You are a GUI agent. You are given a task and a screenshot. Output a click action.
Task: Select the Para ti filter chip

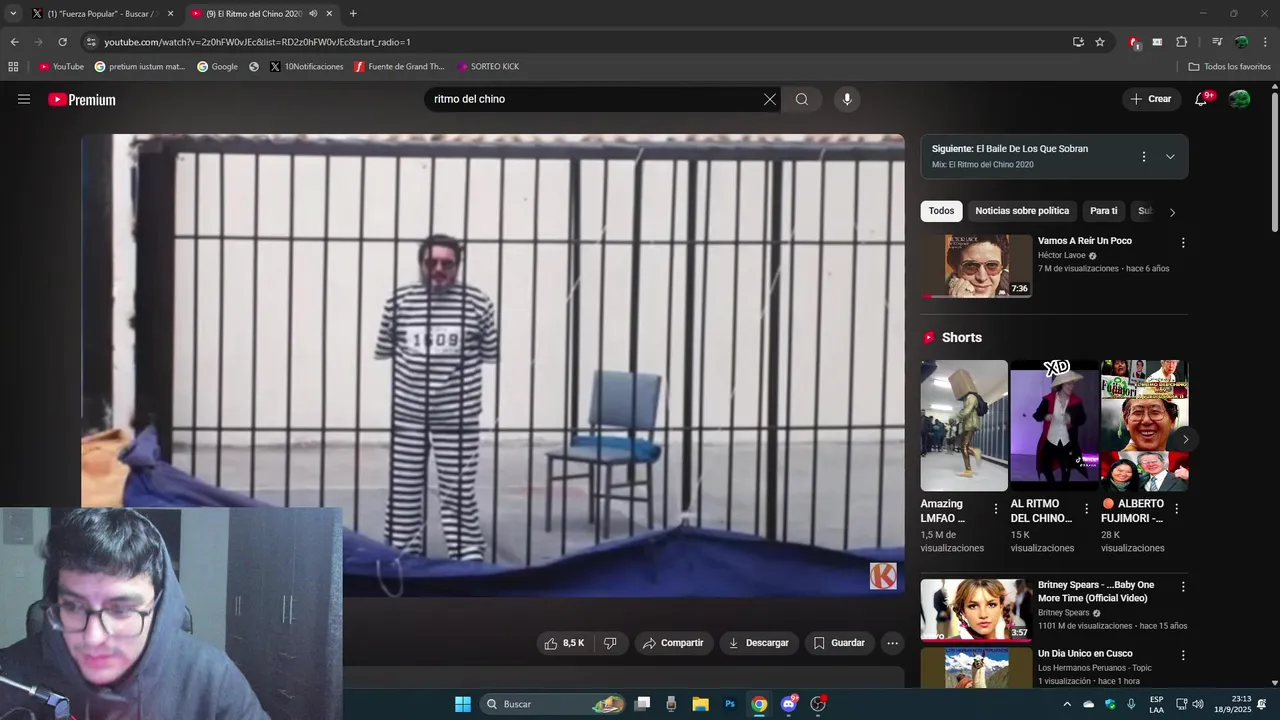click(x=1104, y=211)
